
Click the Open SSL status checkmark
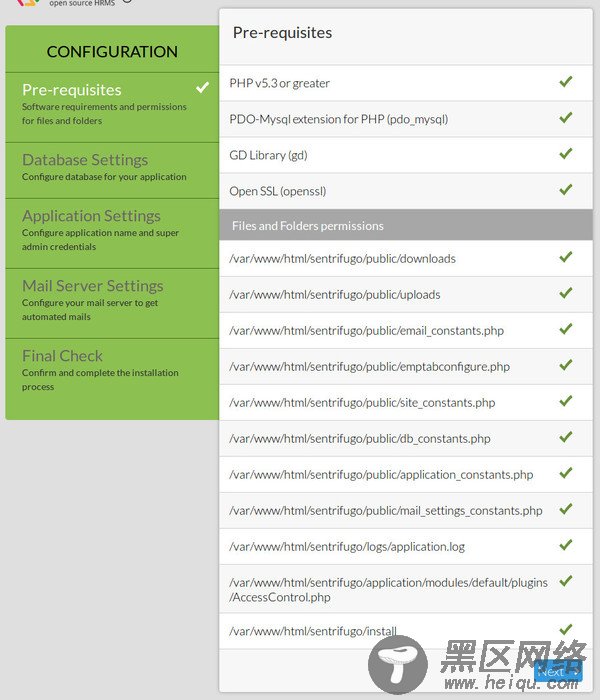566,190
